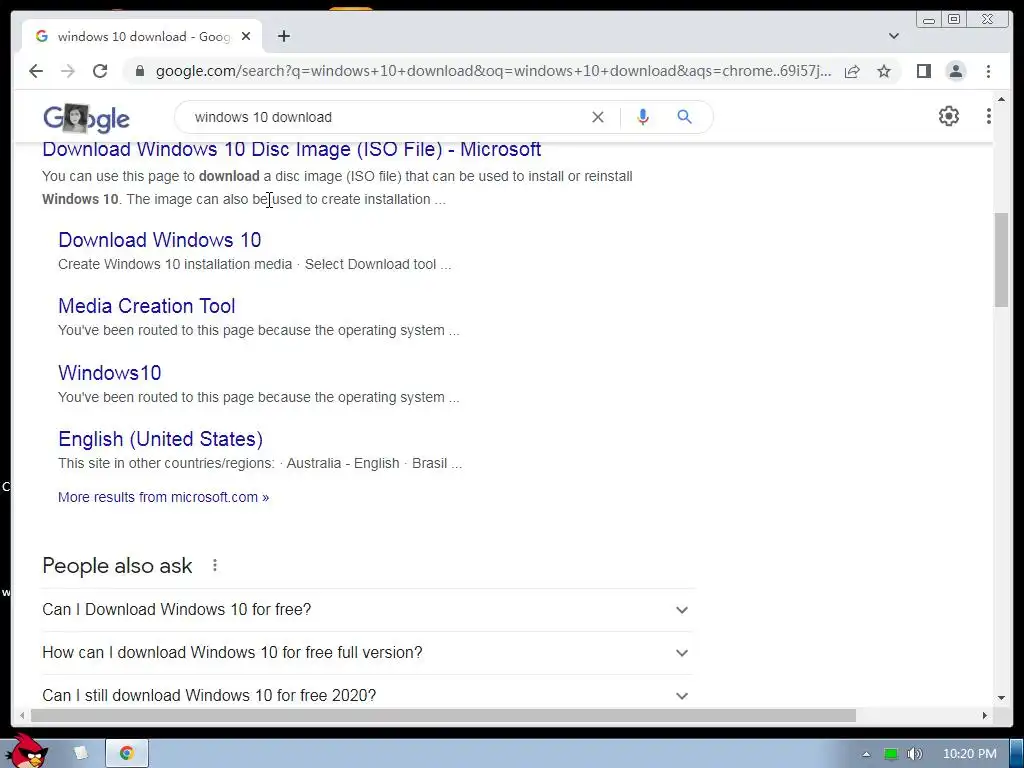
Task: Open People also ask options menu
Action: click(215, 566)
